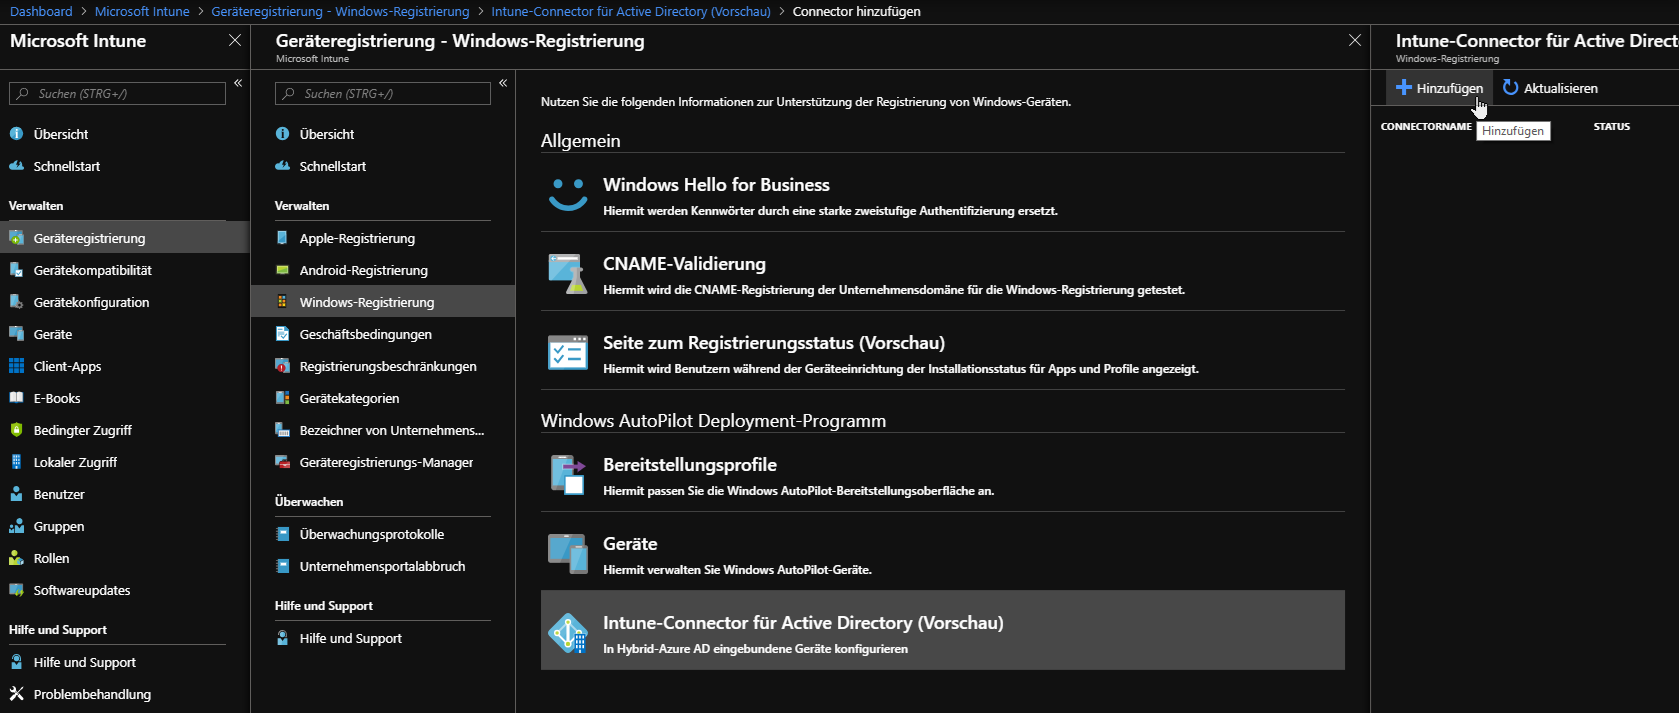Click the Gerätekompatibilität icon
Screen dimensions: 1679x713
(16, 269)
